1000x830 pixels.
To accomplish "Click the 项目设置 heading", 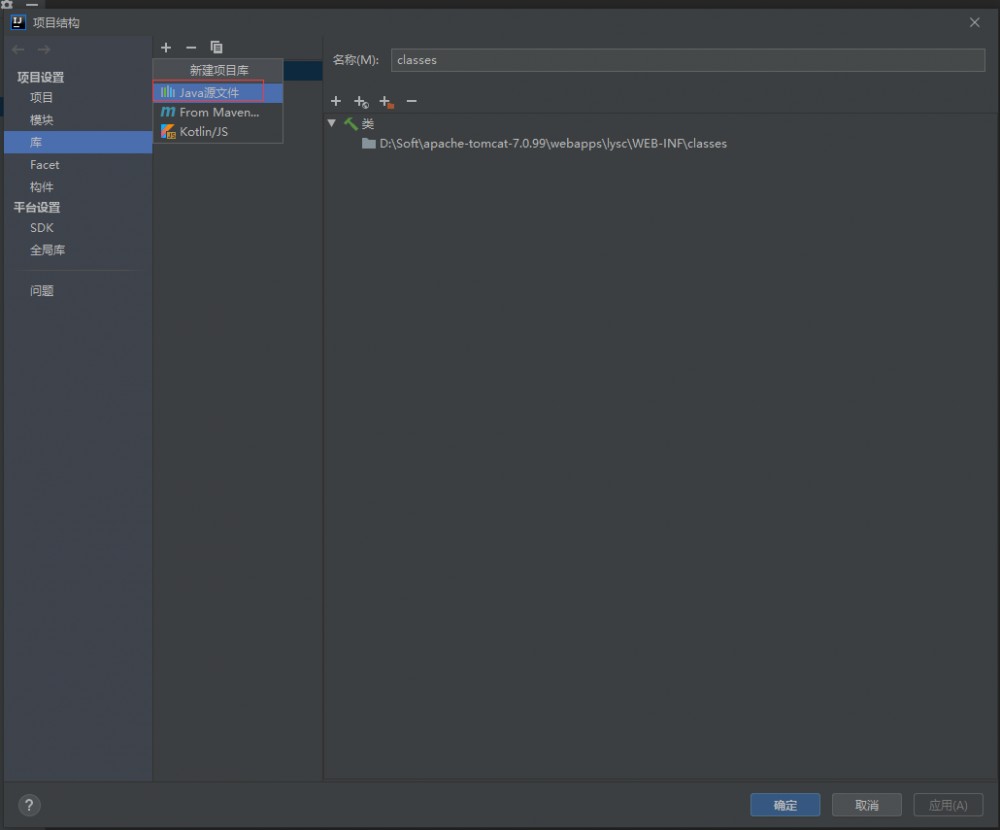I will coord(41,77).
